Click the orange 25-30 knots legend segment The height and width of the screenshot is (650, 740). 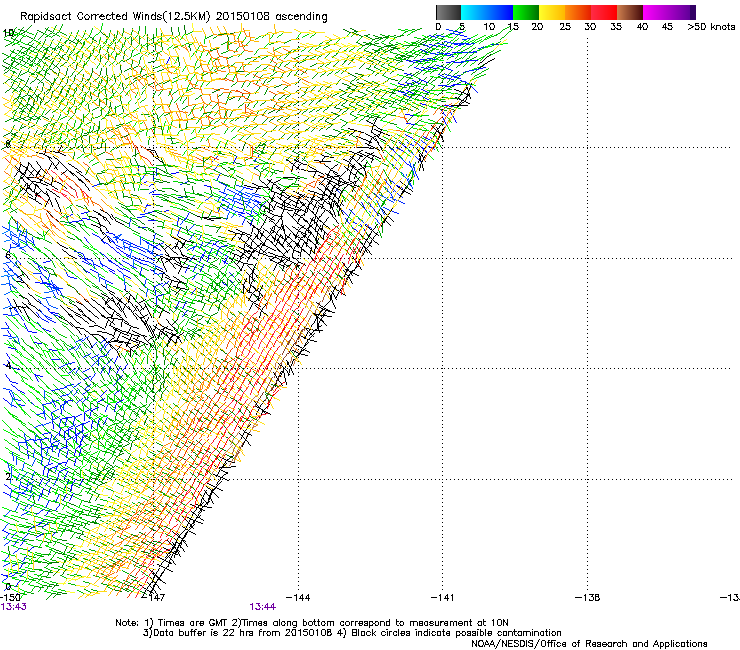point(578,12)
